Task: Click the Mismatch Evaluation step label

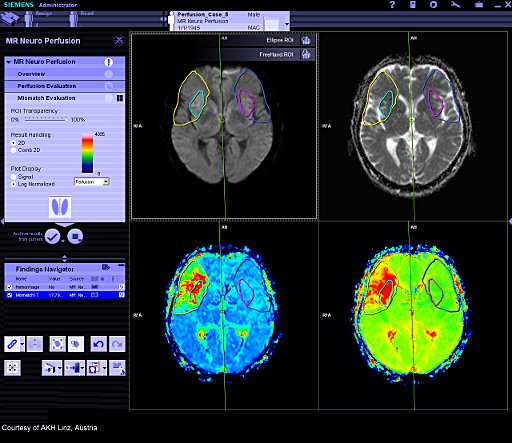Action: [x=46, y=98]
